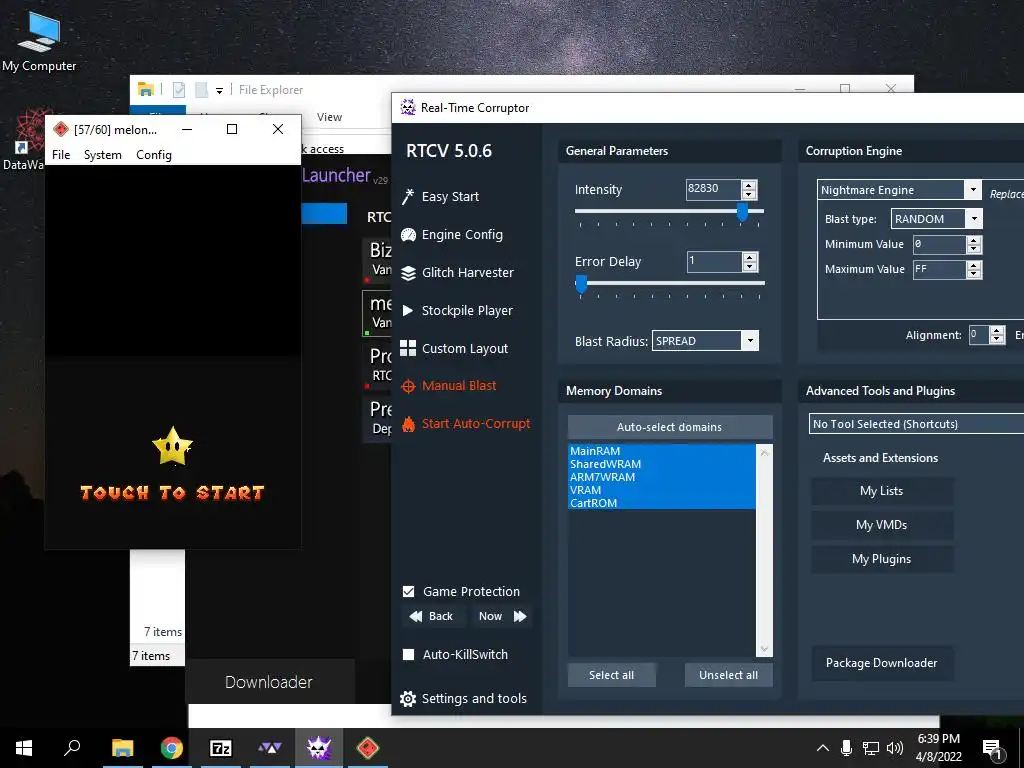1024x768 pixels.
Task: Open volume speaker tray icon
Action: tap(895, 748)
